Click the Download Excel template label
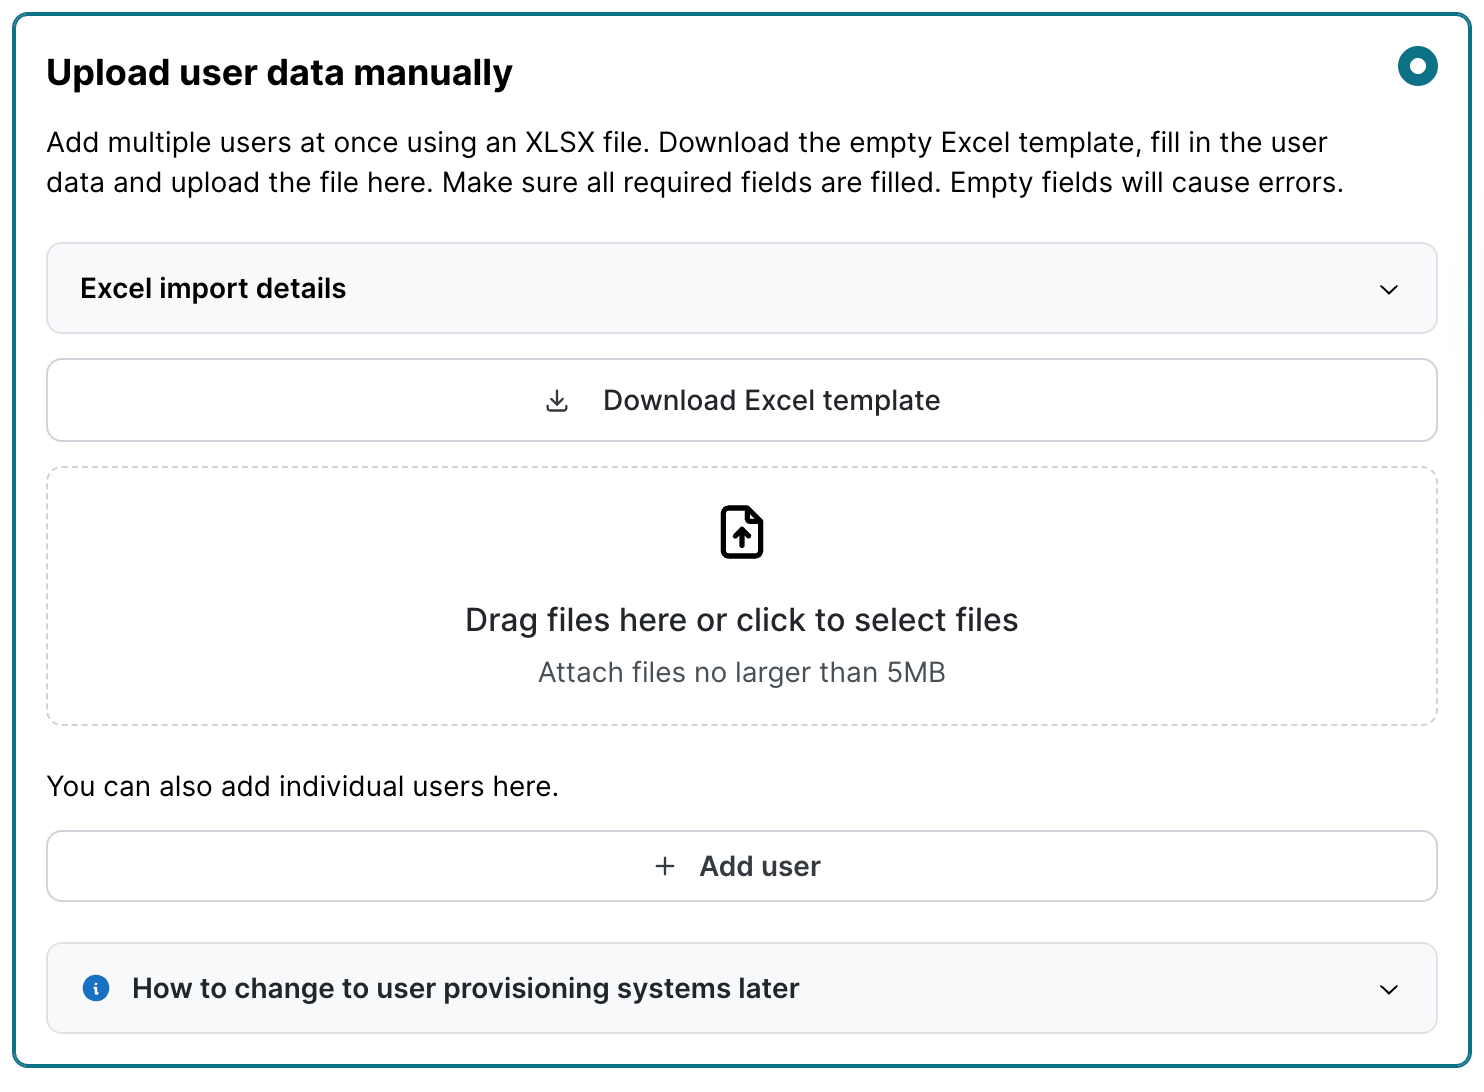This screenshot has height=1092, width=1484. (x=771, y=401)
